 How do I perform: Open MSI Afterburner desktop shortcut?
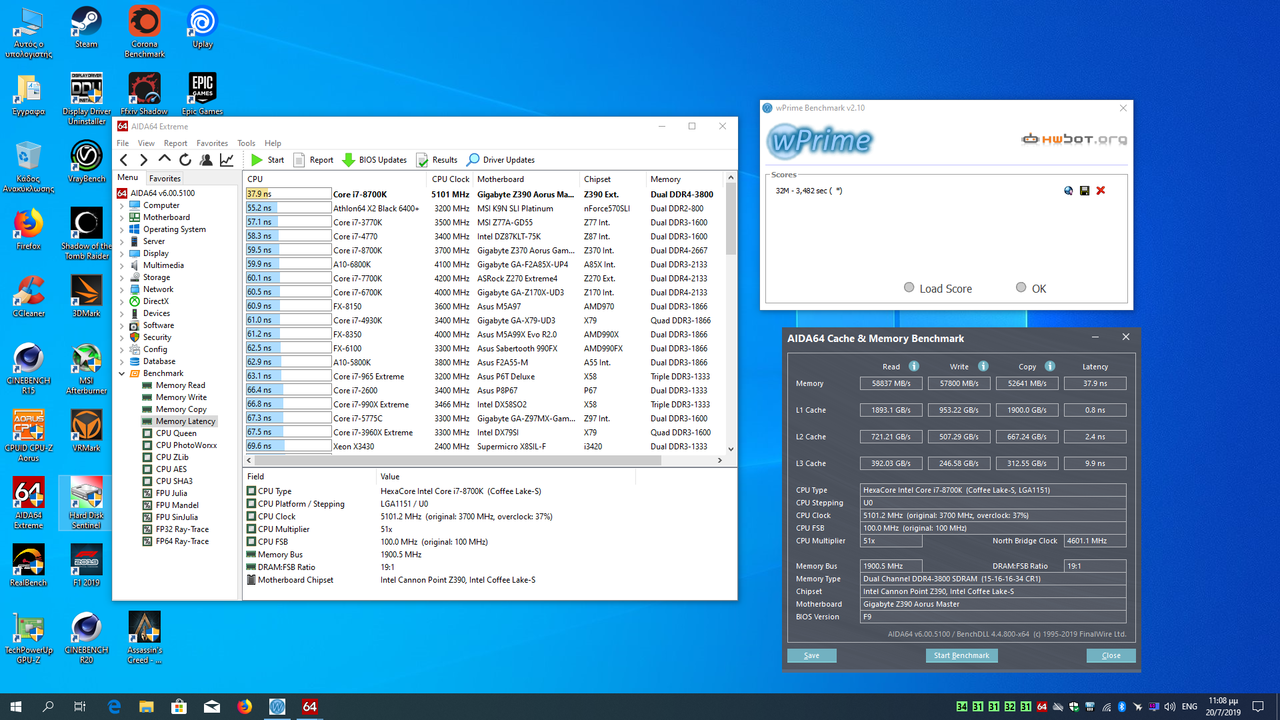coord(86,369)
